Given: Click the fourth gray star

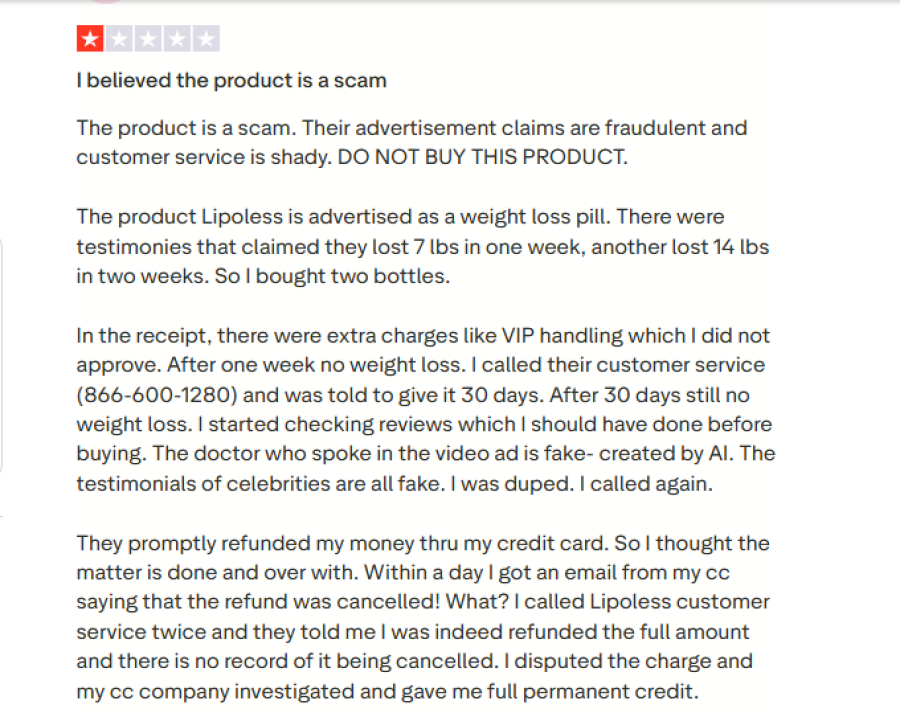Looking at the screenshot, I should click(177, 40).
